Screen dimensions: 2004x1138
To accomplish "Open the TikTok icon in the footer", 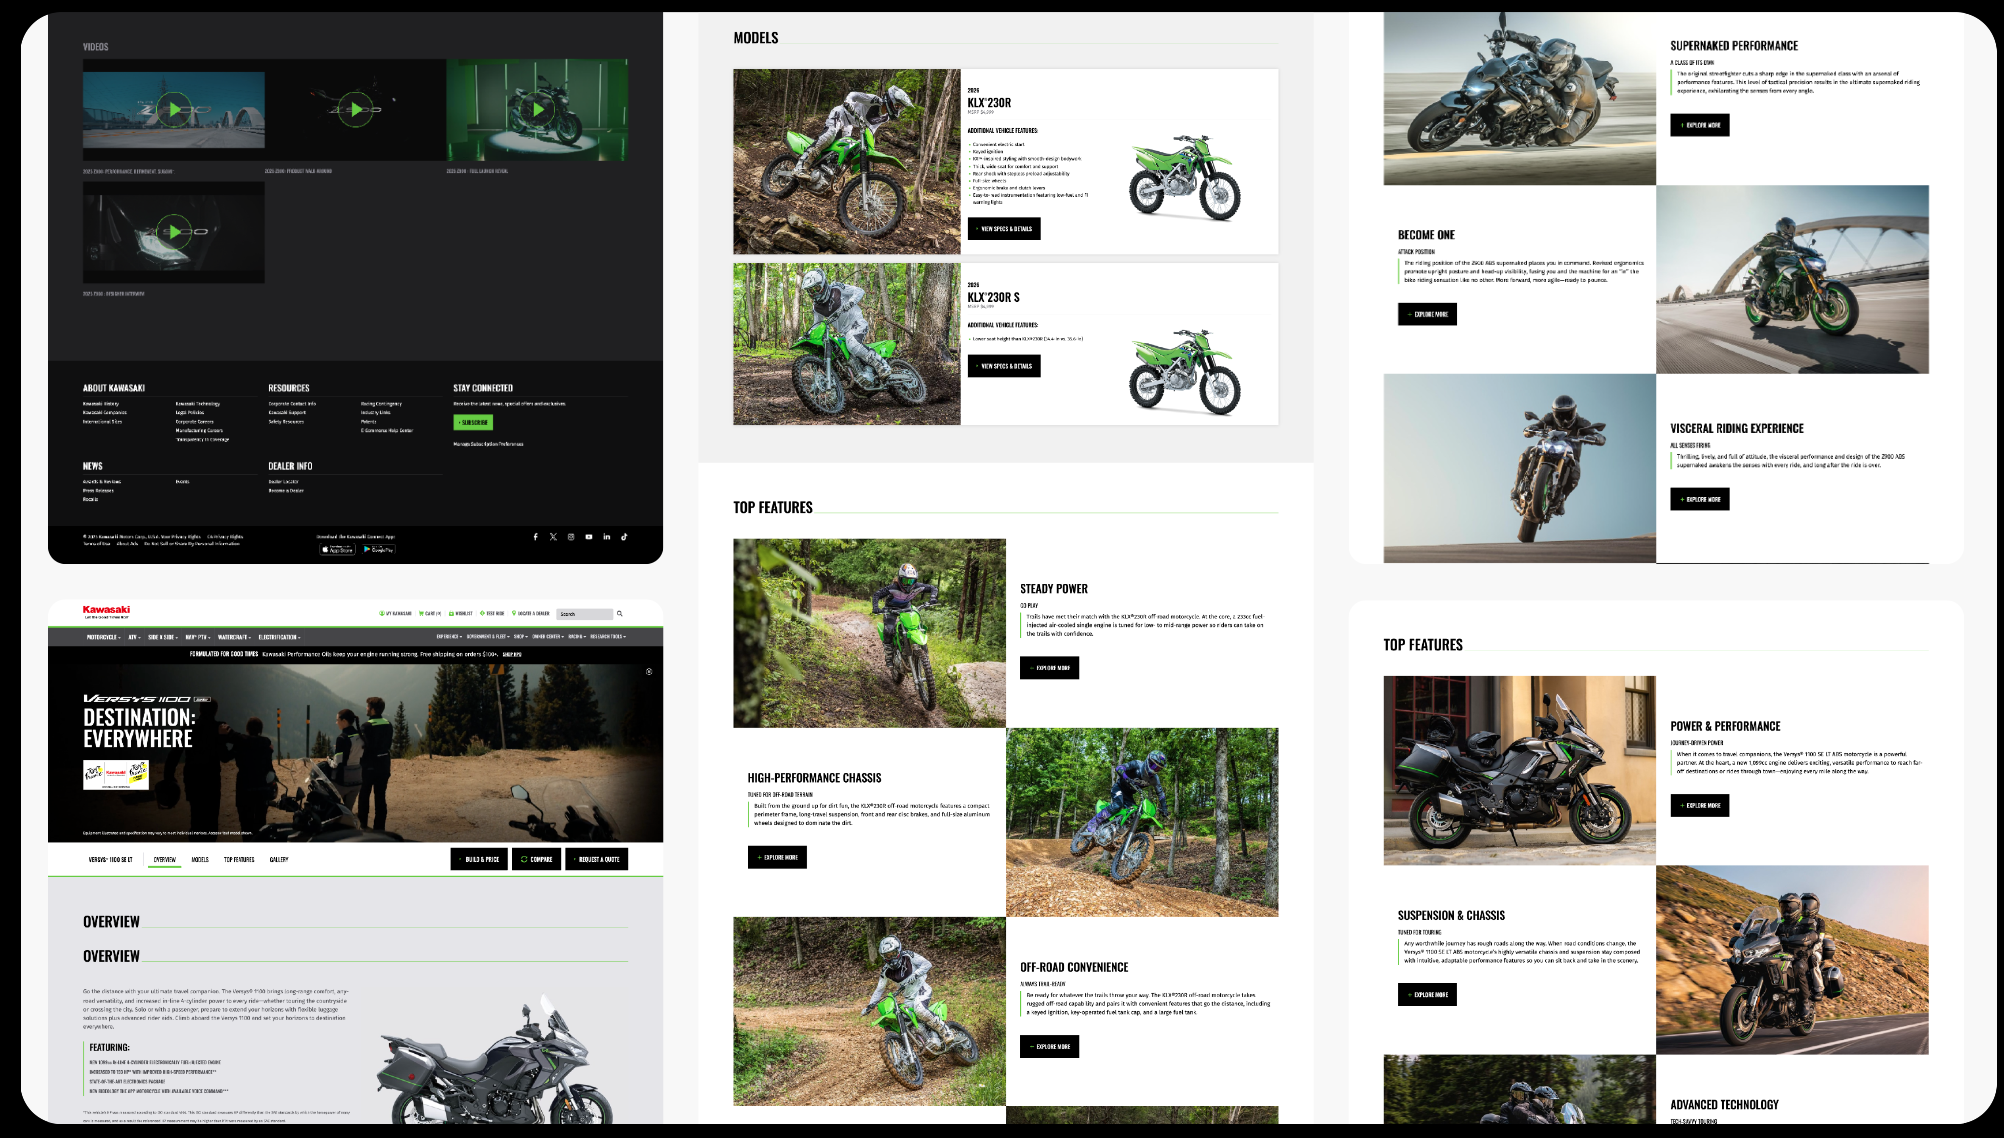I will pos(624,537).
